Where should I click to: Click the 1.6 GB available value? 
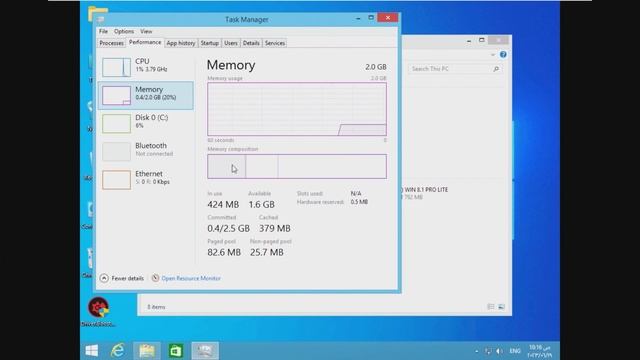point(262,204)
